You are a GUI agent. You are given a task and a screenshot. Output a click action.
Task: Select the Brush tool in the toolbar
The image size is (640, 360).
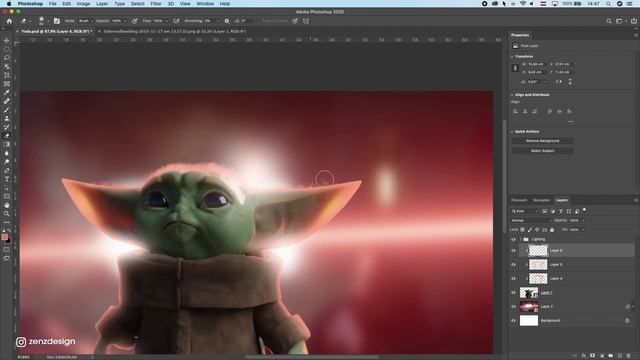(7, 109)
